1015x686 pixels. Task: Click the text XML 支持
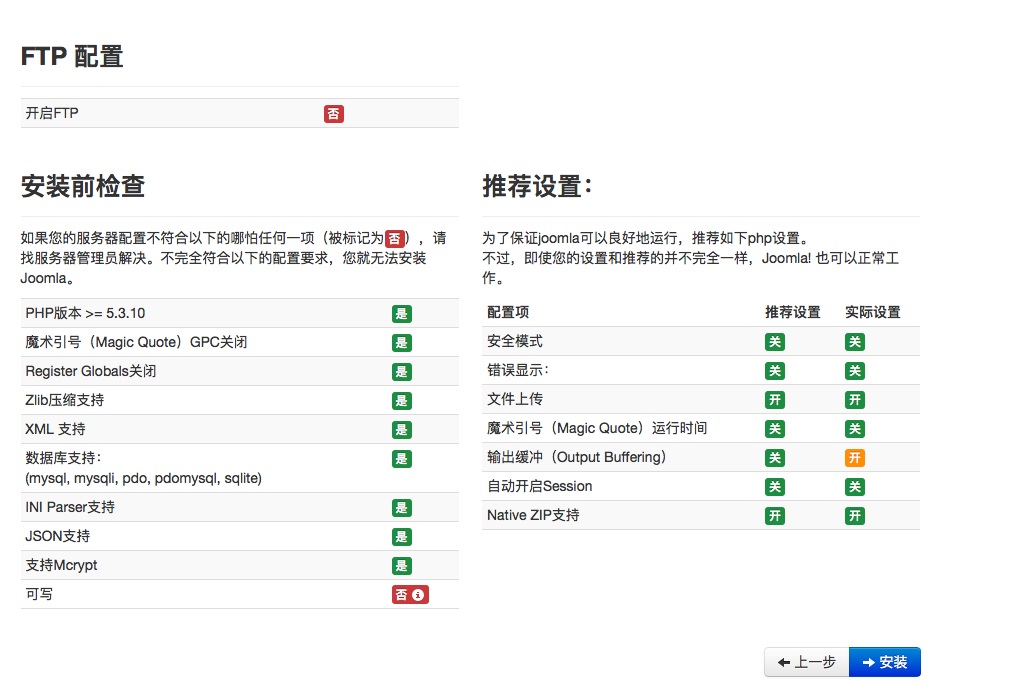[x=56, y=430]
